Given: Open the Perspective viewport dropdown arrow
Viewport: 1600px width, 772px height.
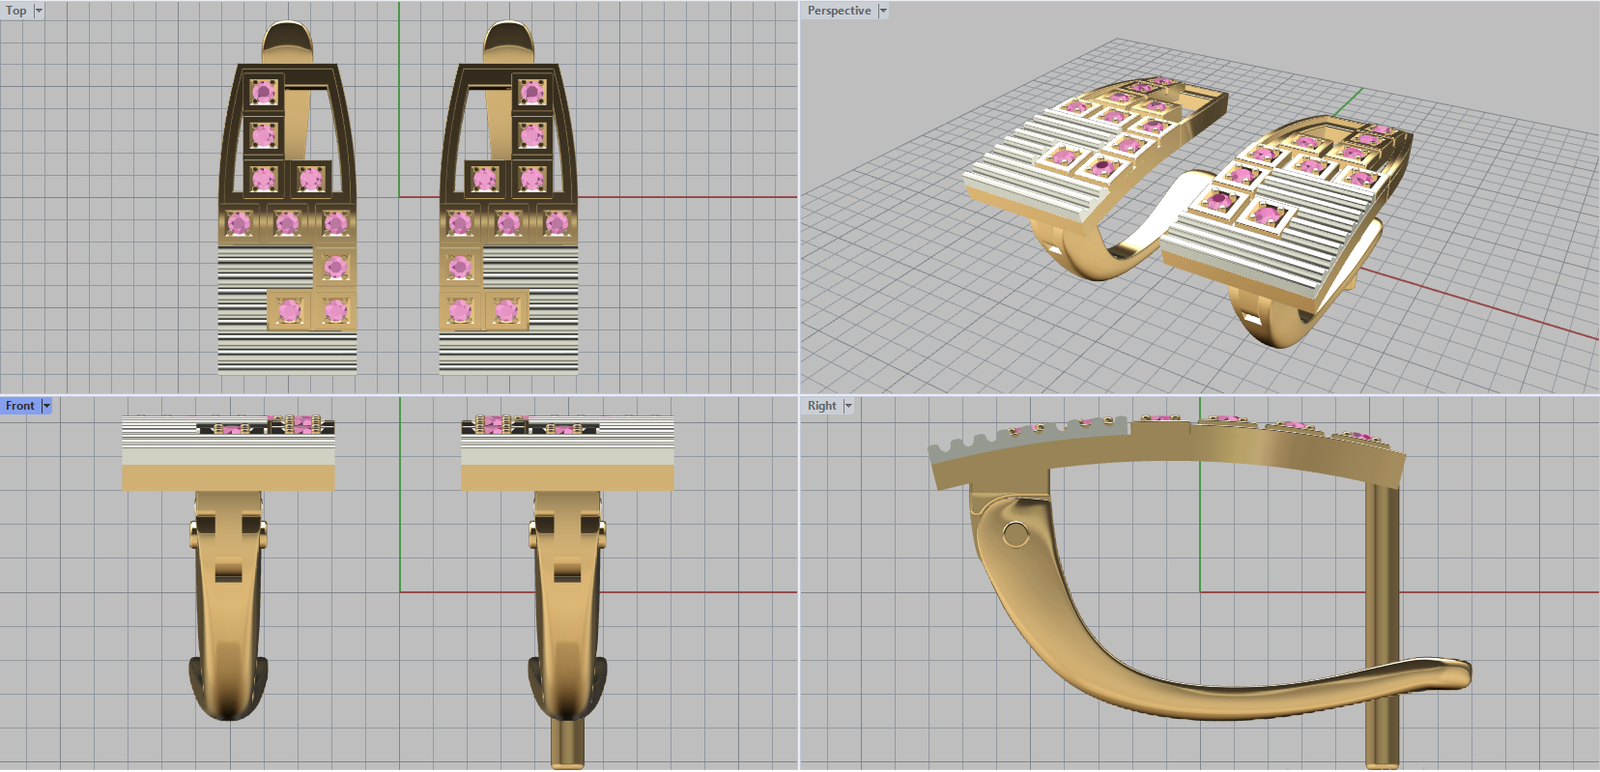Looking at the screenshot, I should coord(883,11).
